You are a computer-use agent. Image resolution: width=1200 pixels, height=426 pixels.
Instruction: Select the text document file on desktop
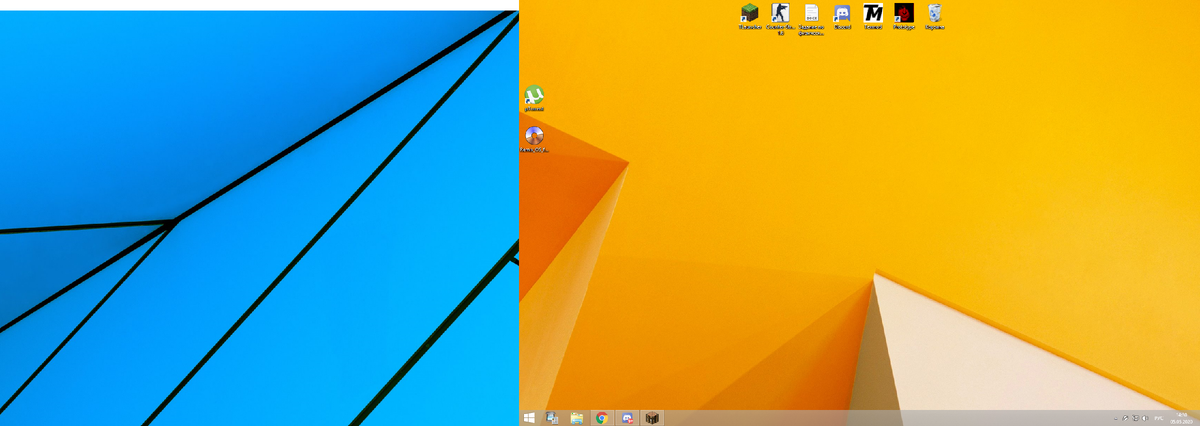[x=811, y=17]
